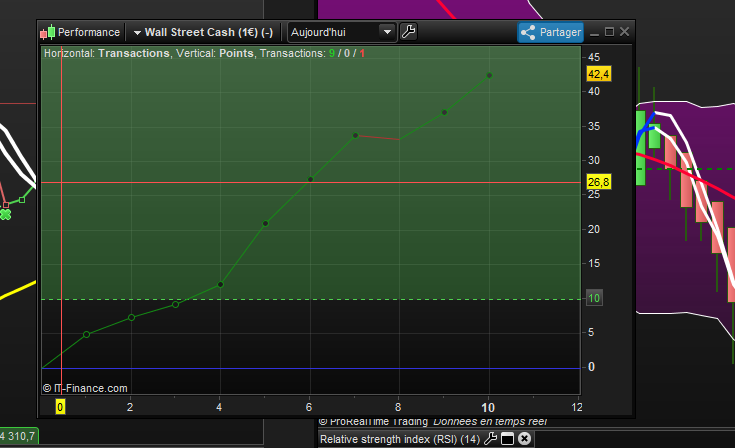Open RSI indicator wrench settings
Screen dimensions: 735x448
pyautogui.click(x=490, y=439)
